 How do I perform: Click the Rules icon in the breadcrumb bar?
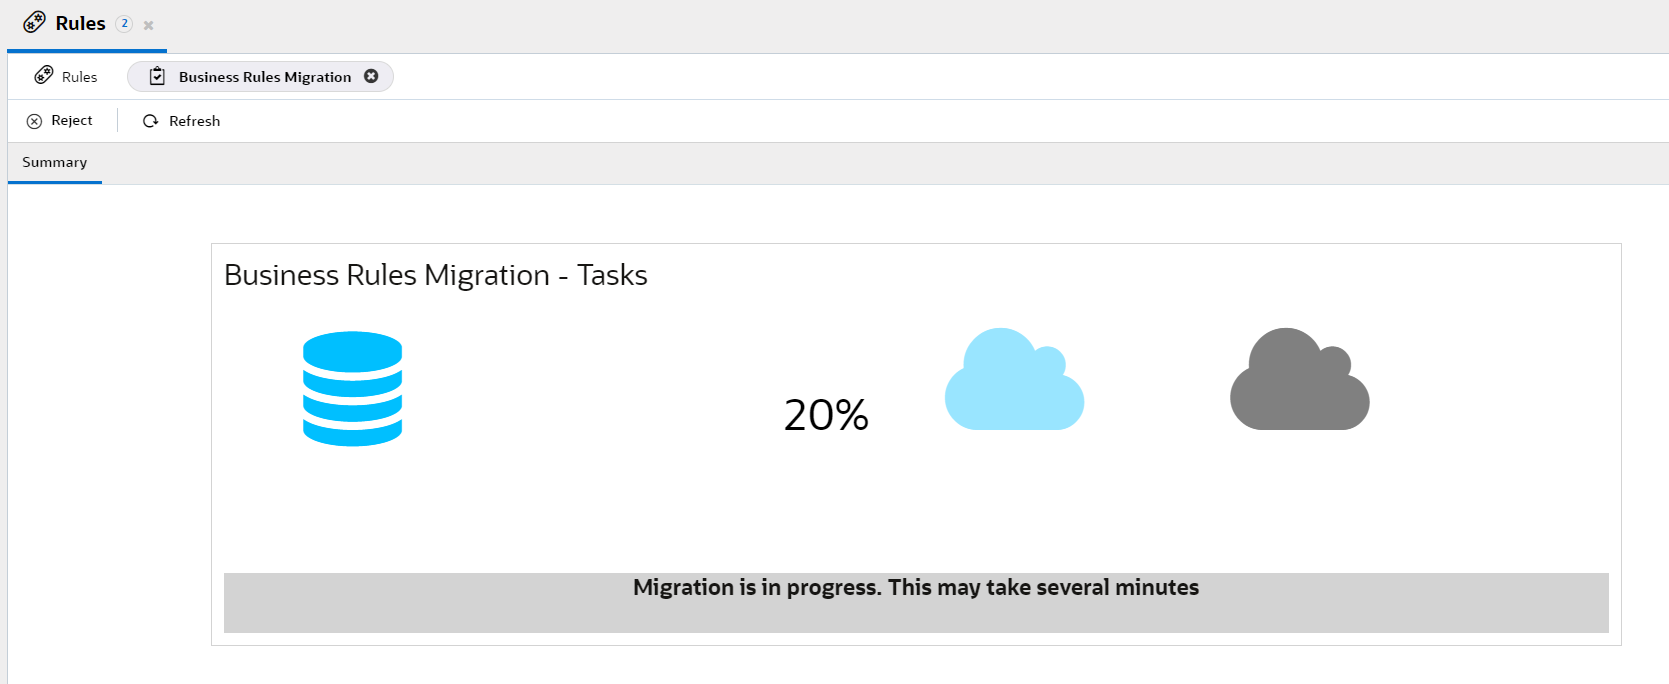pos(43,74)
